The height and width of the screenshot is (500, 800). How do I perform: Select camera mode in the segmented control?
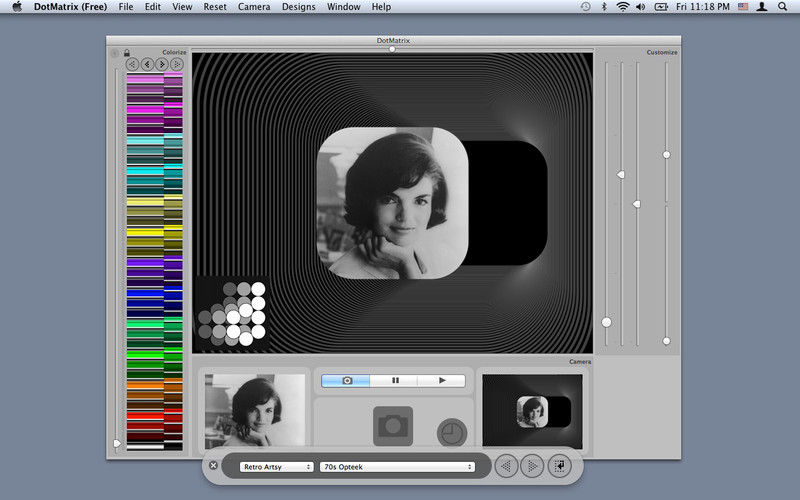pyautogui.click(x=346, y=381)
